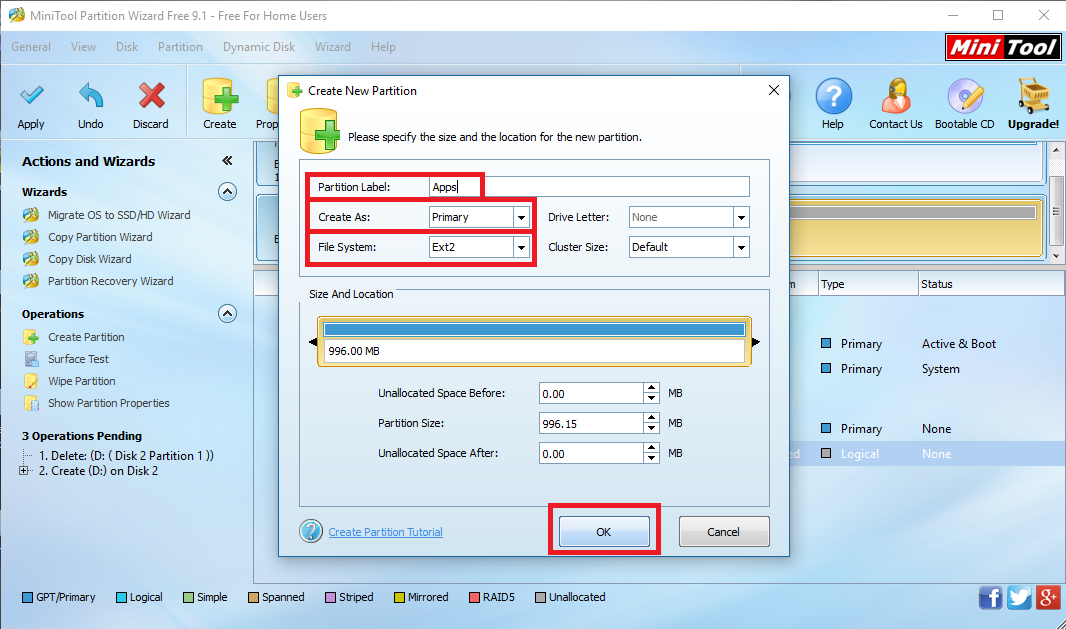Click the Unallocated Space After field
The height and width of the screenshot is (629, 1066).
coord(591,454)
